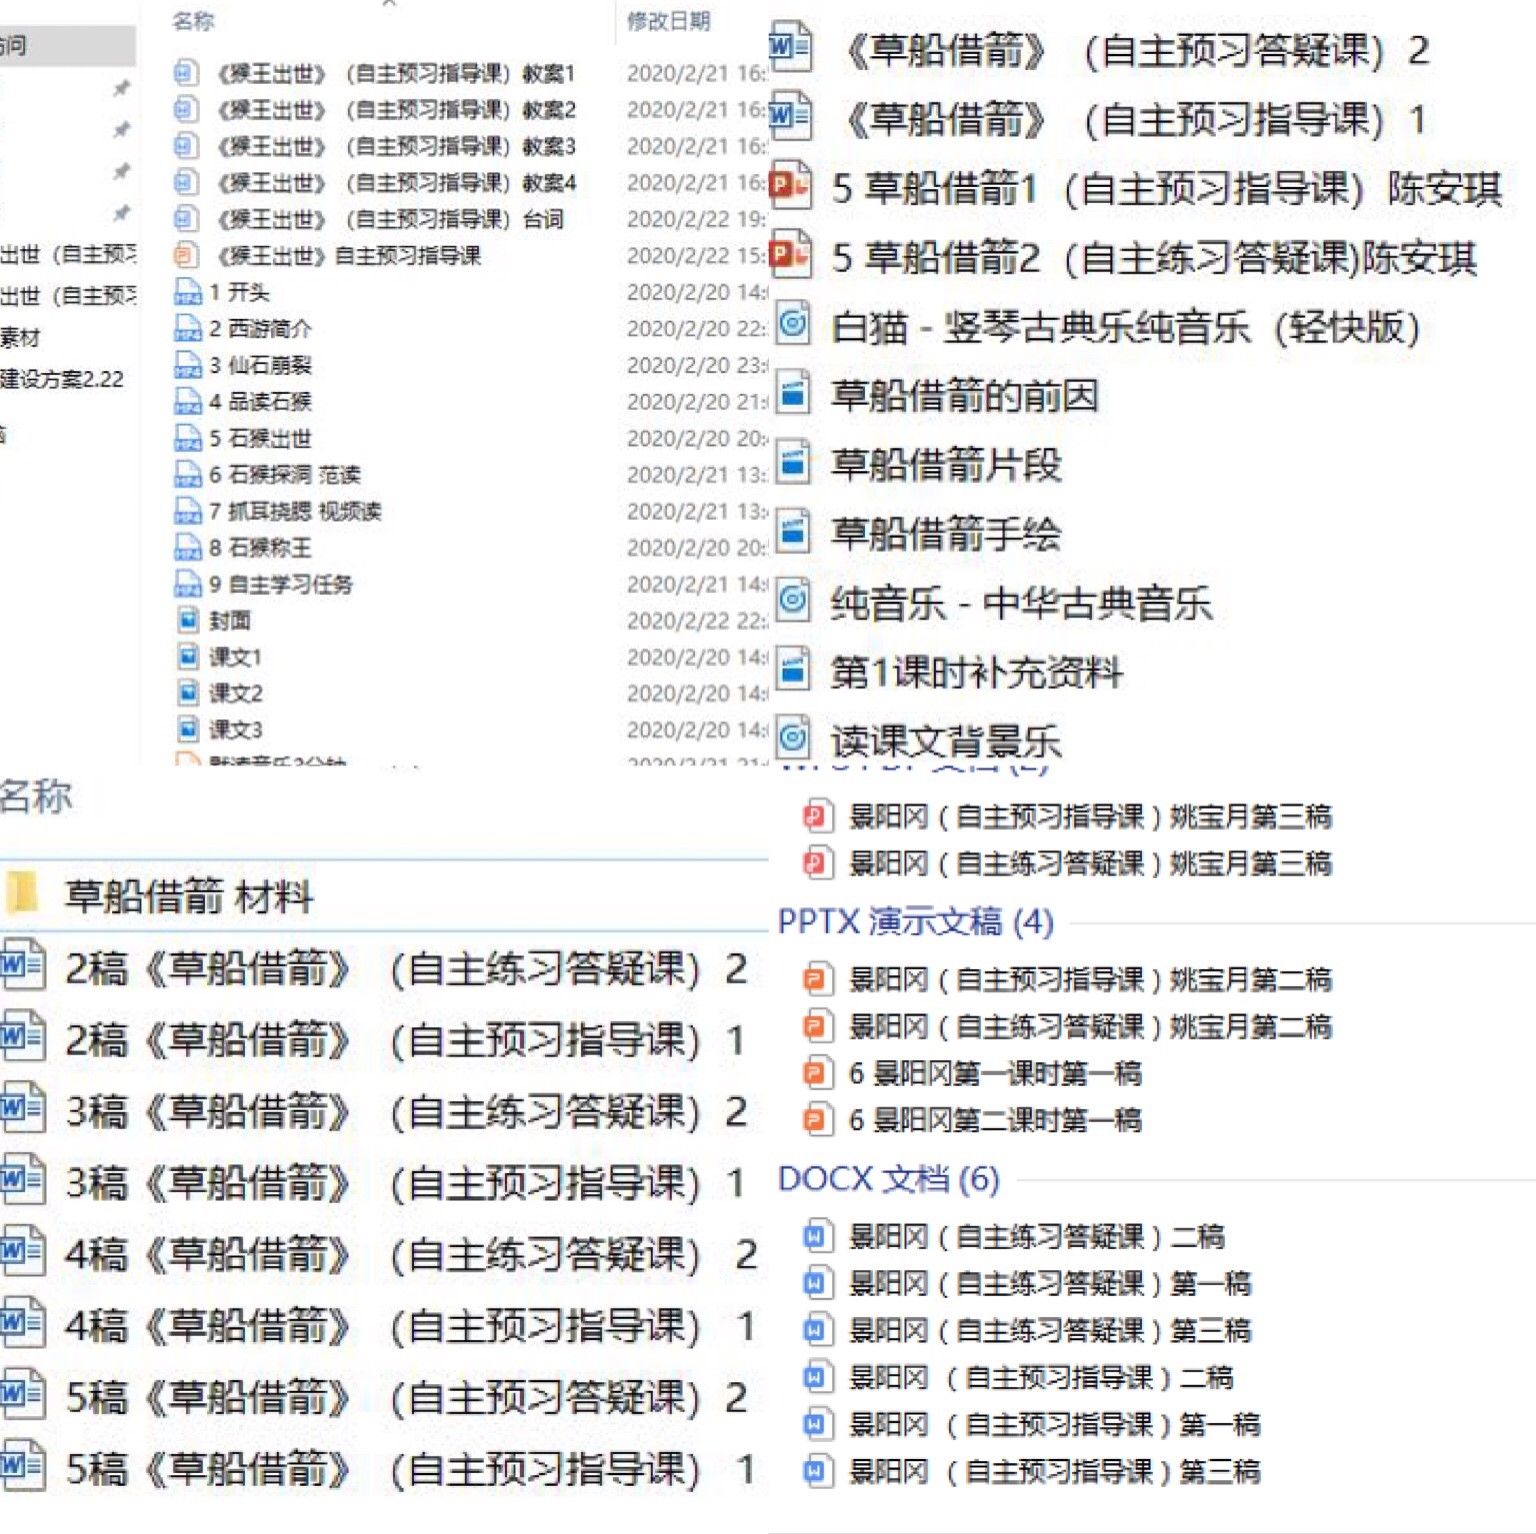The height and width of the screenshot is (1534, 1536).
Task: Click the orange presentation icon of 《猴王出世》自主预习指导课
Action: 185,255
